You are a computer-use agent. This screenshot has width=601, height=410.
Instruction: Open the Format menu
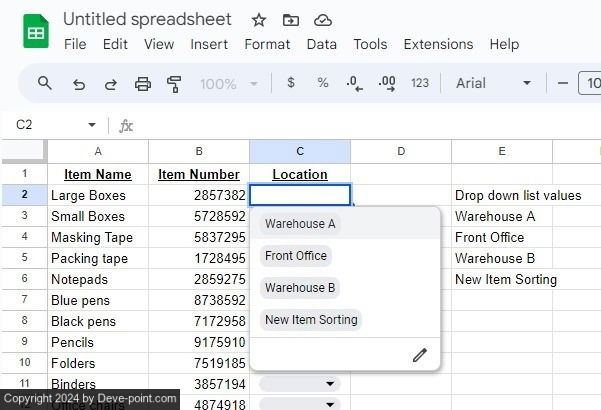pyautogui.click(x=267, y=44)
